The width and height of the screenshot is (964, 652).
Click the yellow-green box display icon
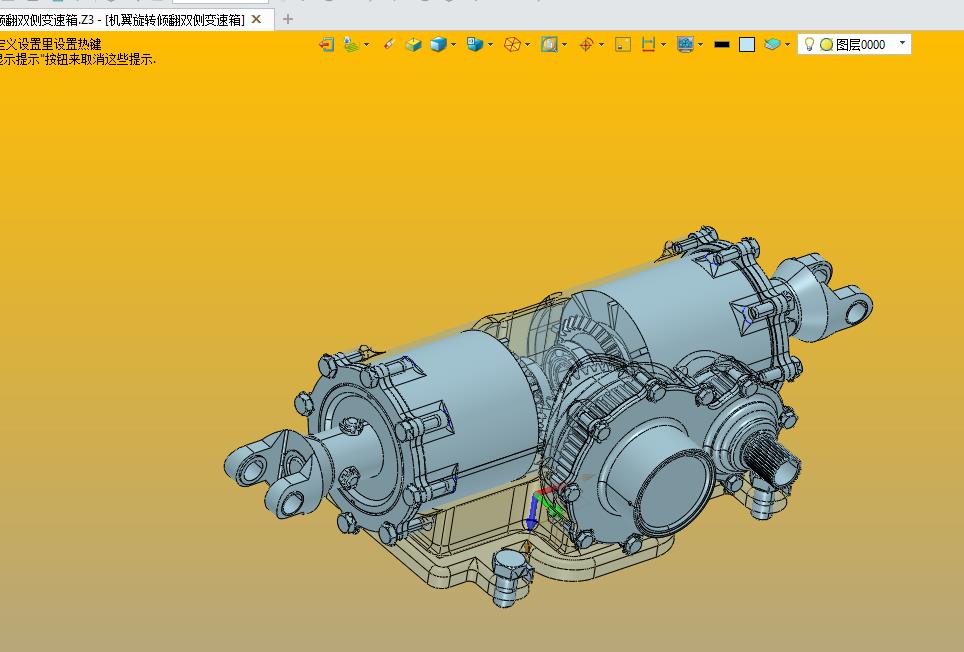[x=413, y=44]
